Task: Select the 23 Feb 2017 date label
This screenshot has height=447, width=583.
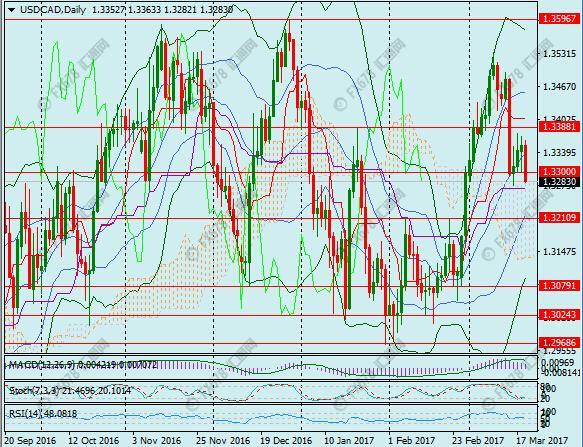Action: pos(477,441)
